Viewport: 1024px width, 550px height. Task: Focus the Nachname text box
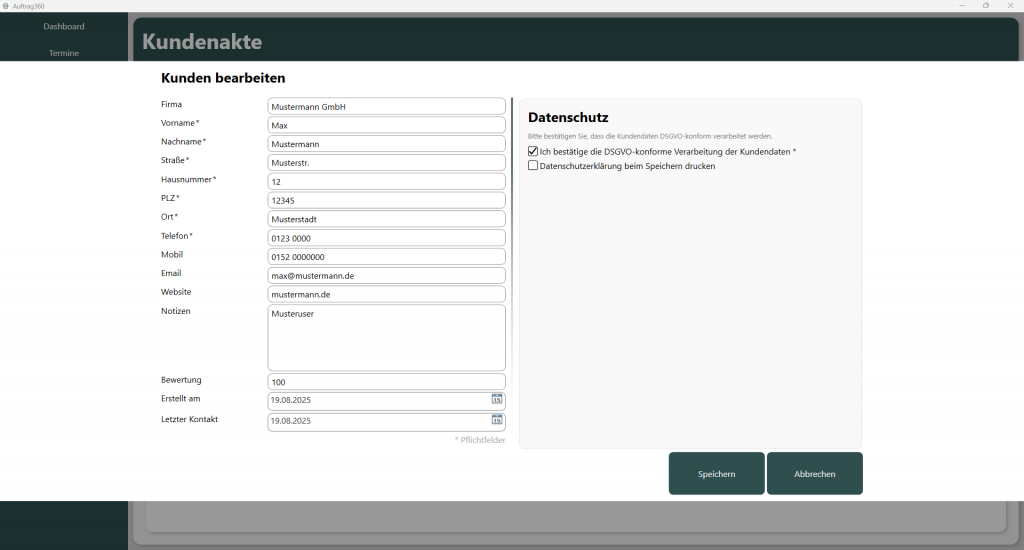(386, 144)
